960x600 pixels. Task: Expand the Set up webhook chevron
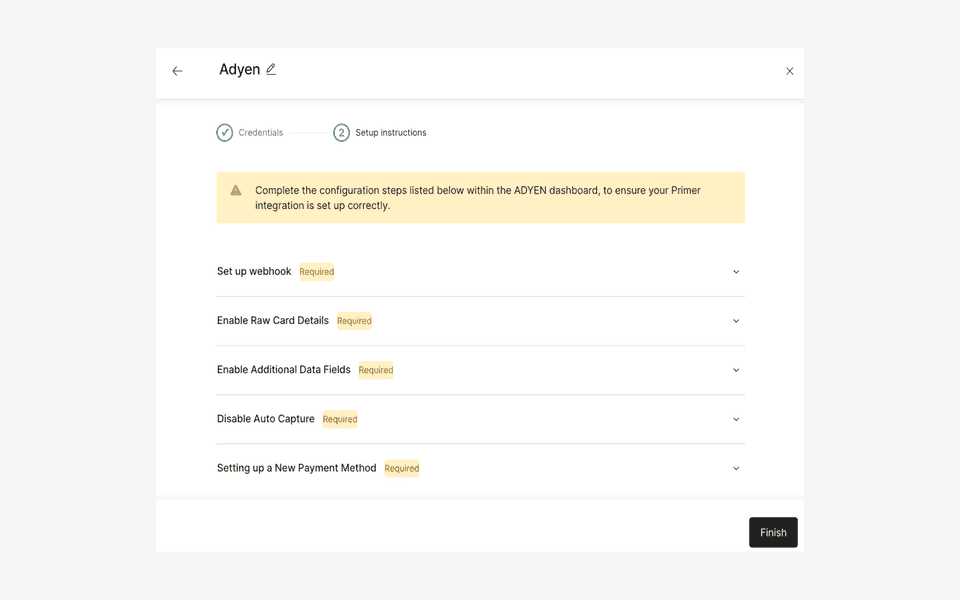point(736,272)
